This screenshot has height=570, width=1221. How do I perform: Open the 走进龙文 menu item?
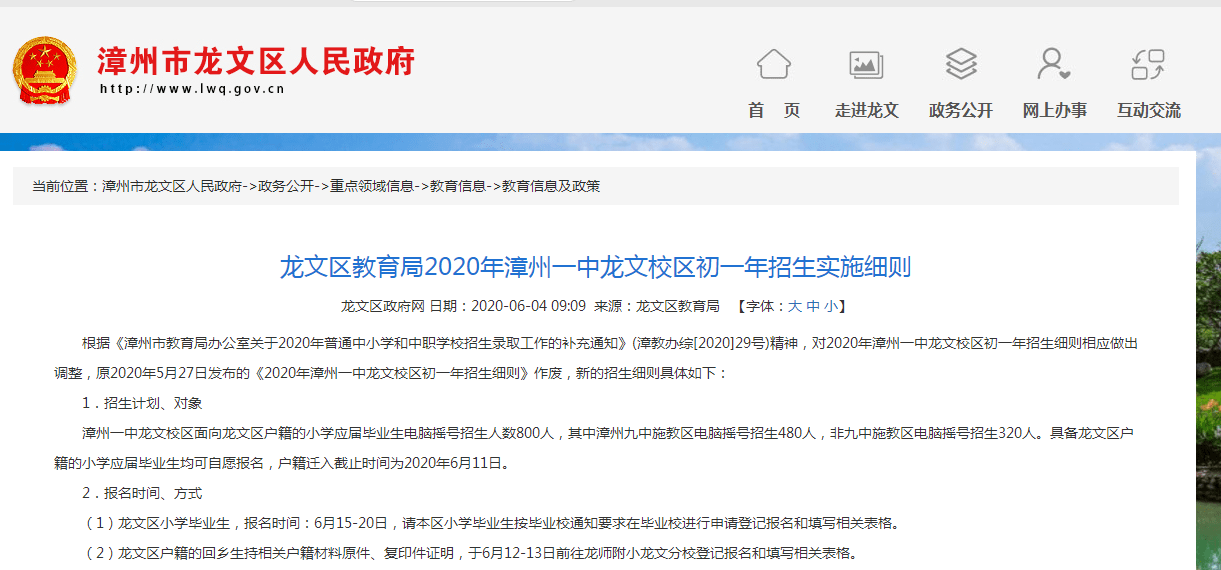coord(867,111)
